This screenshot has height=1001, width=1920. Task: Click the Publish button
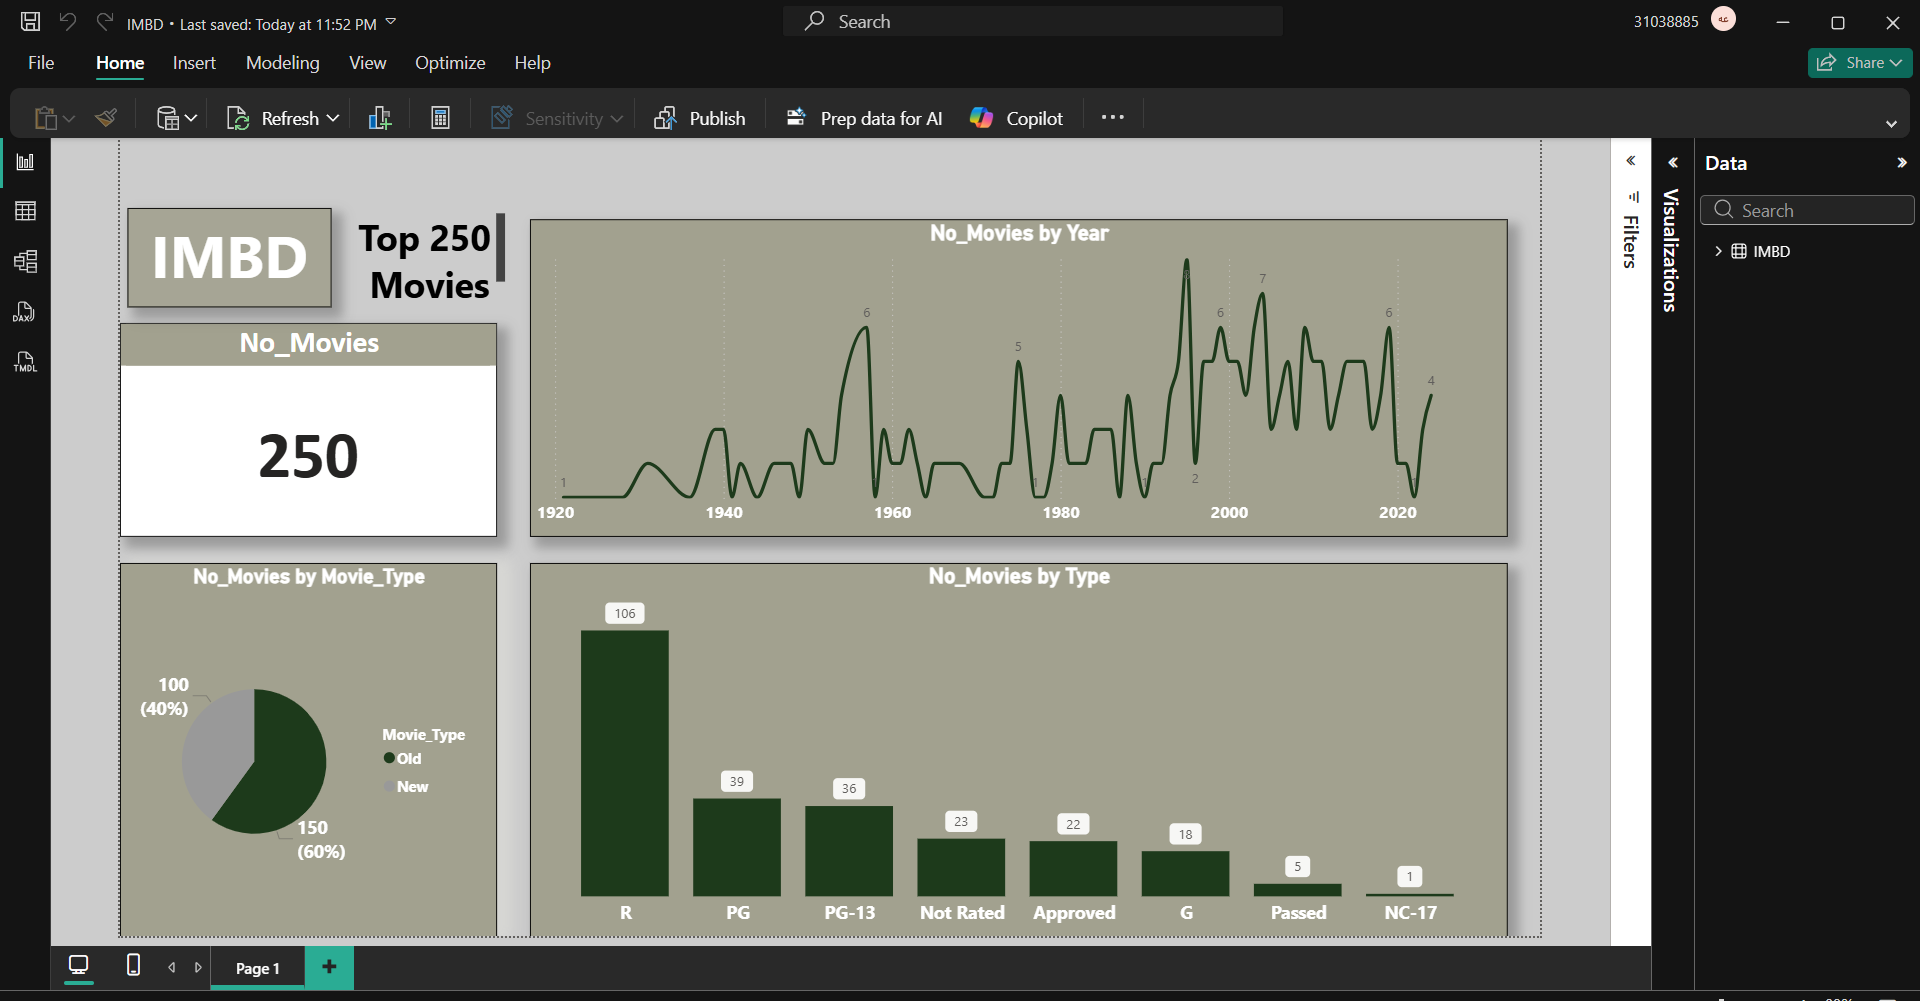click(x=700, y=117)
